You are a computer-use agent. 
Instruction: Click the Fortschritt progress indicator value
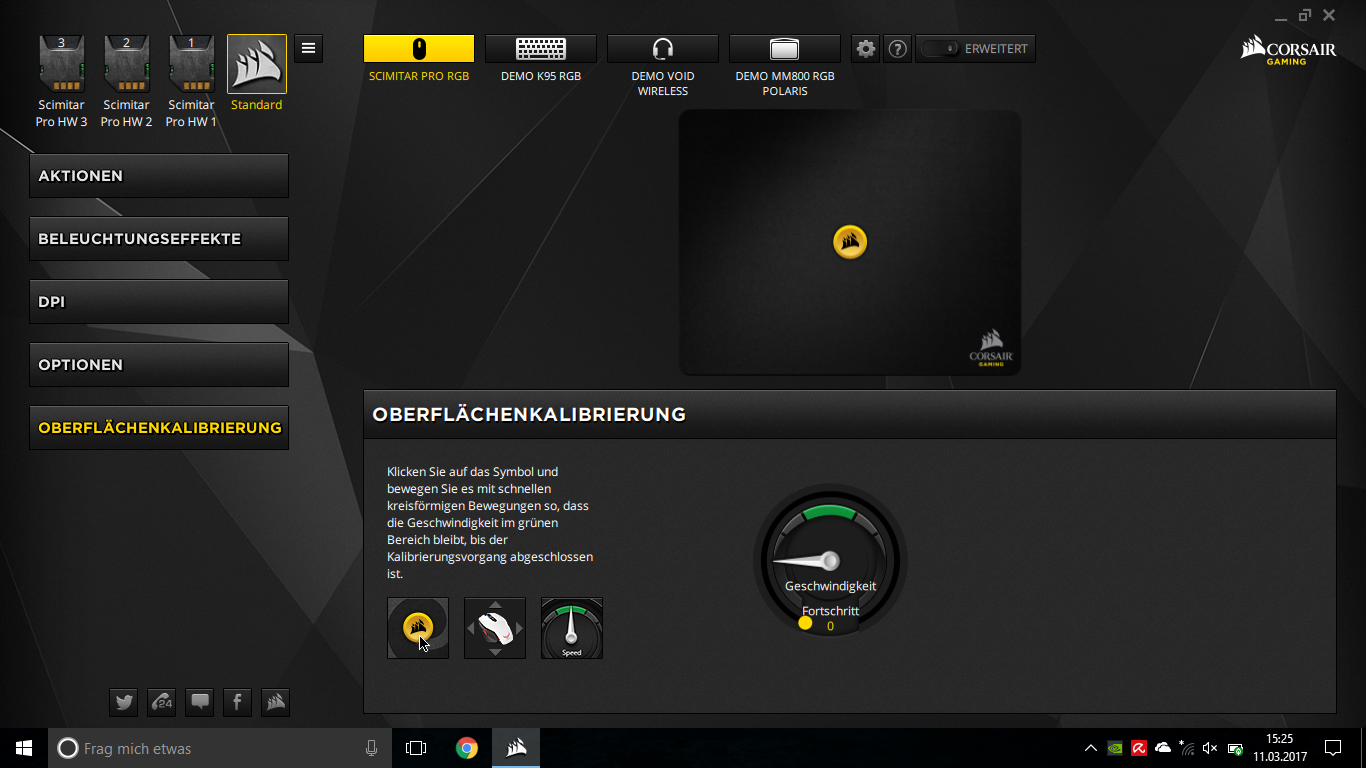click(830, 626)
